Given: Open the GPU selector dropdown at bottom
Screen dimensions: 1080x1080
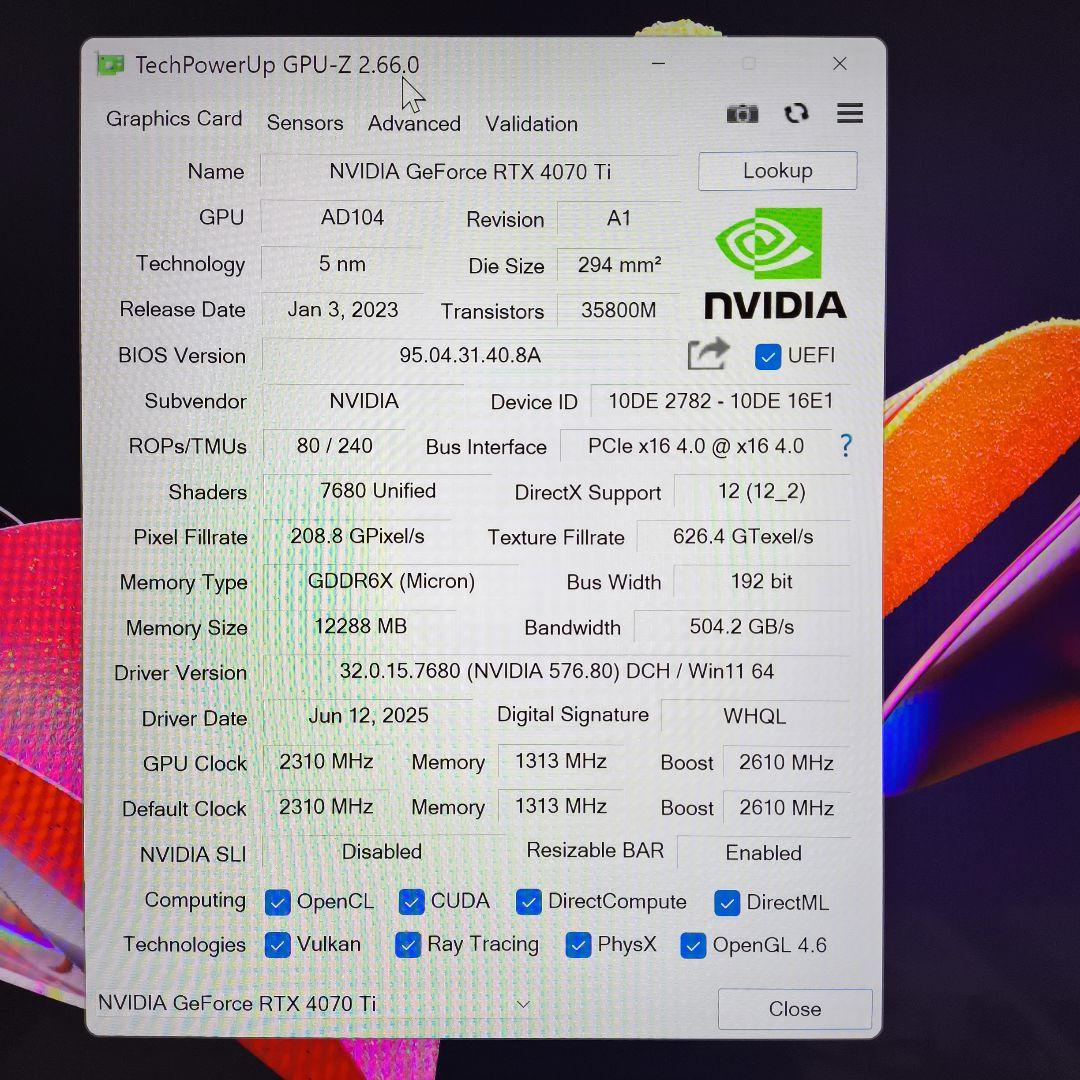Looking at the screenshot, I should click(523, 1004).
